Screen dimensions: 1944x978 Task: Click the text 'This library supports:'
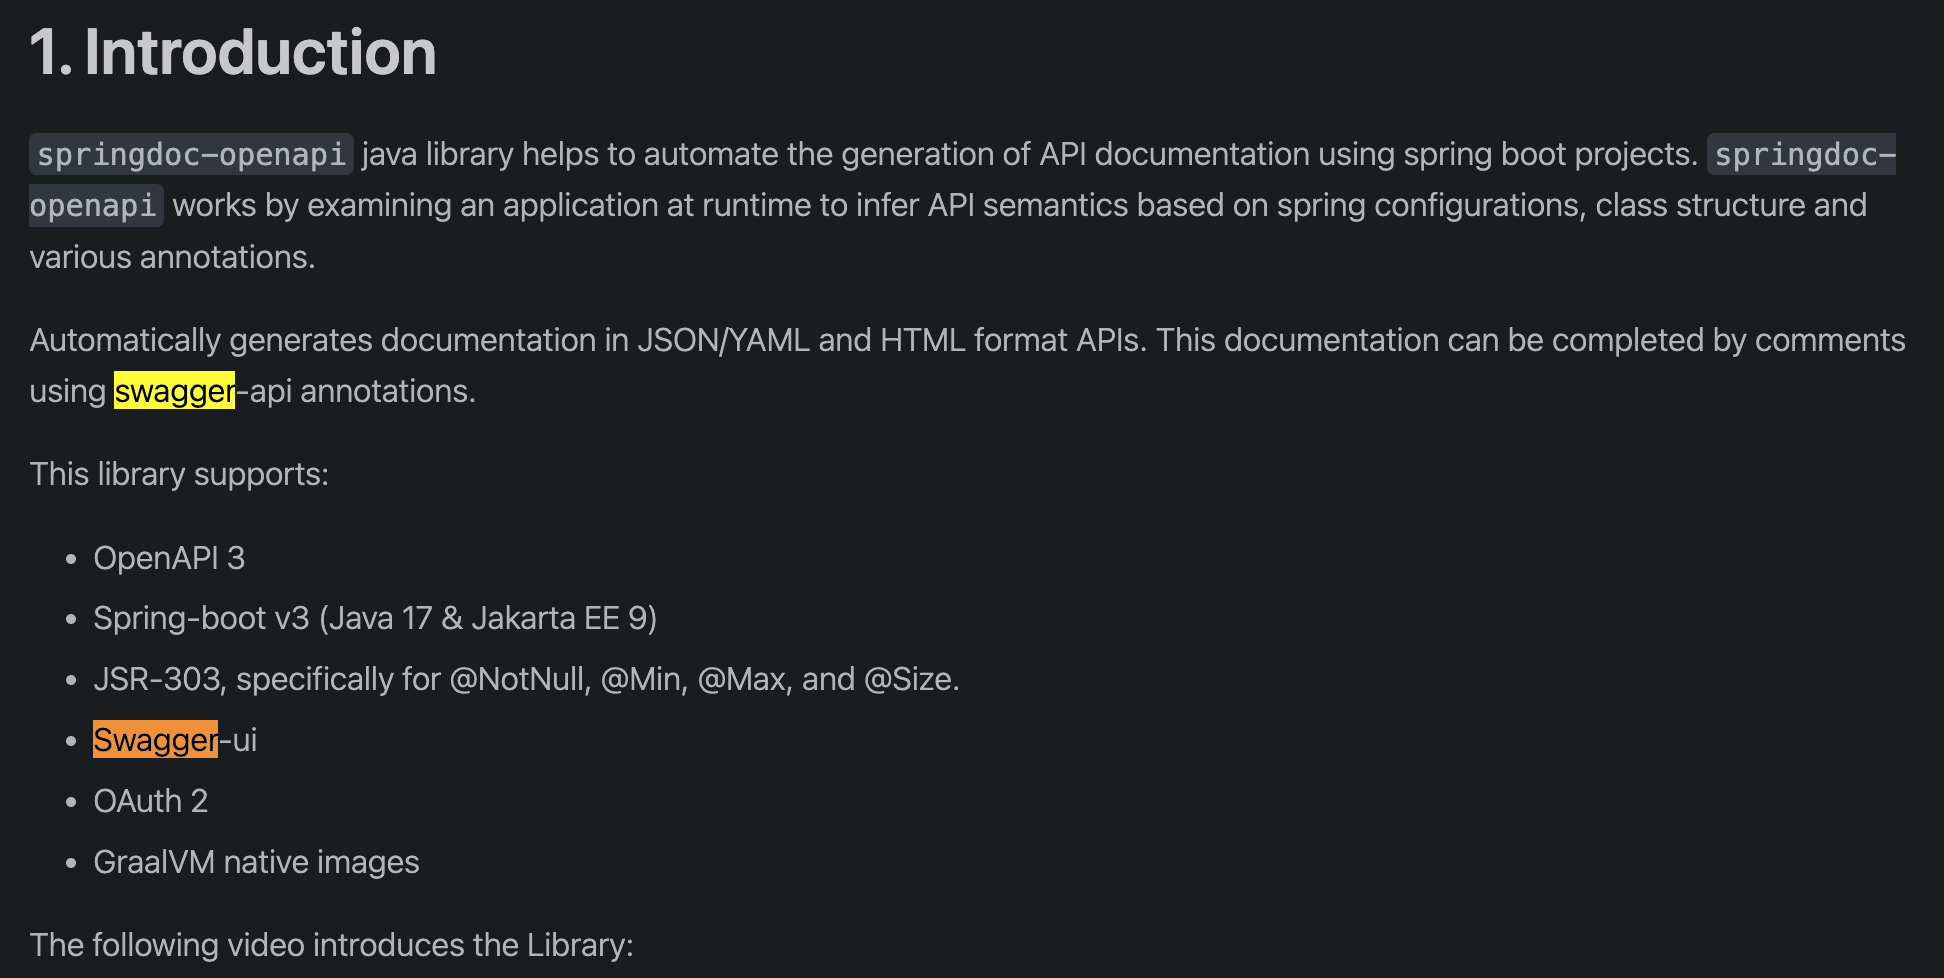click(179, 474)
